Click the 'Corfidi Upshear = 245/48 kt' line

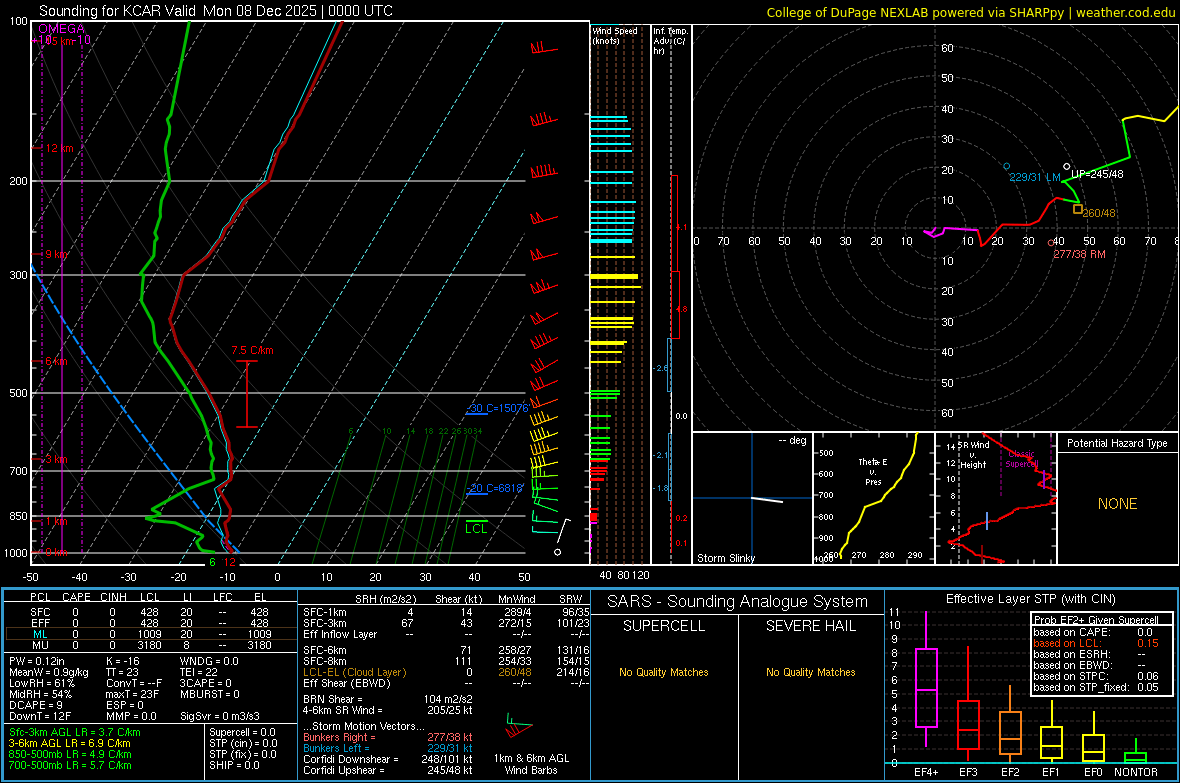coord(388,770)
